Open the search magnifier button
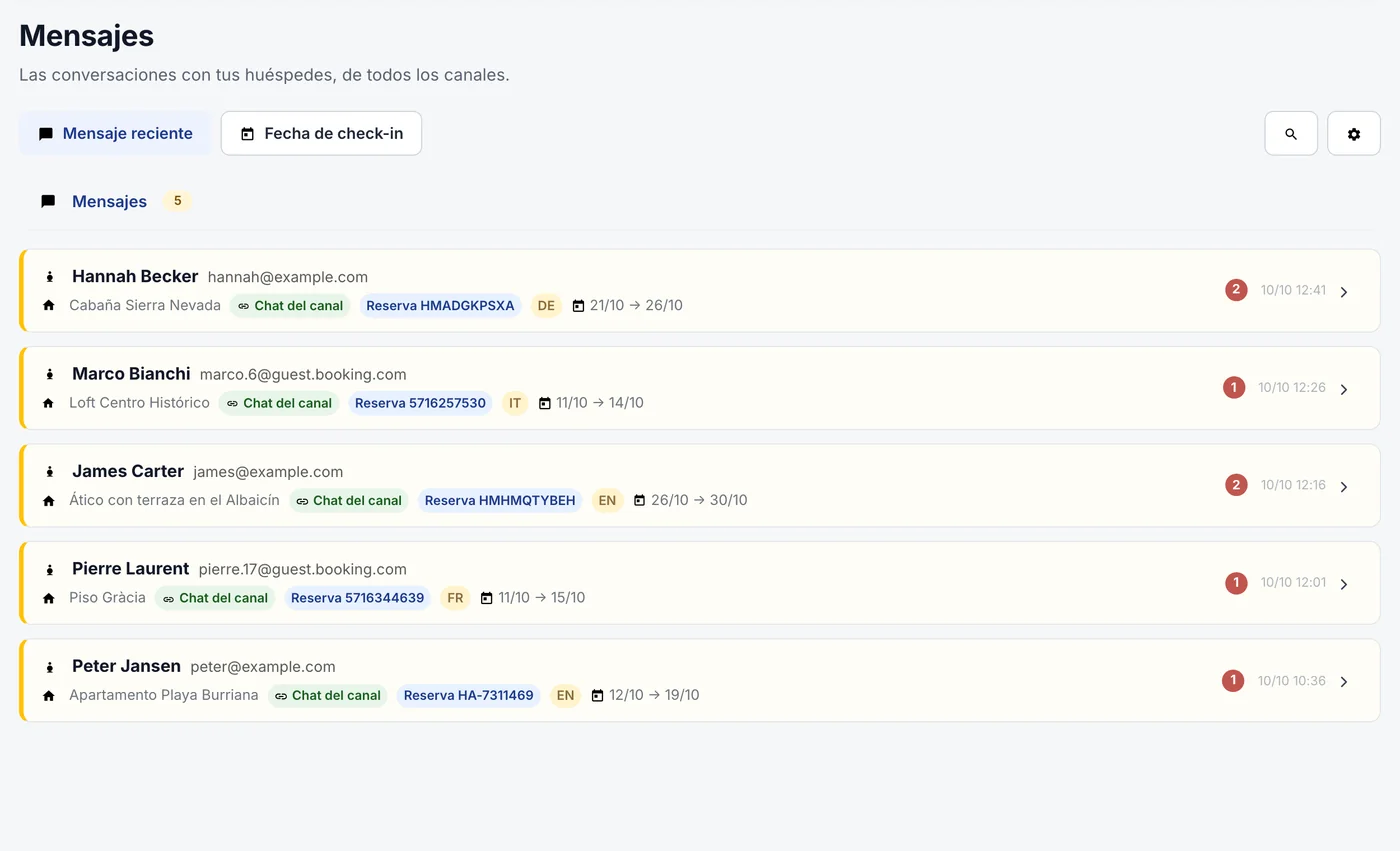1400x851 pixels. point(1291,134)
